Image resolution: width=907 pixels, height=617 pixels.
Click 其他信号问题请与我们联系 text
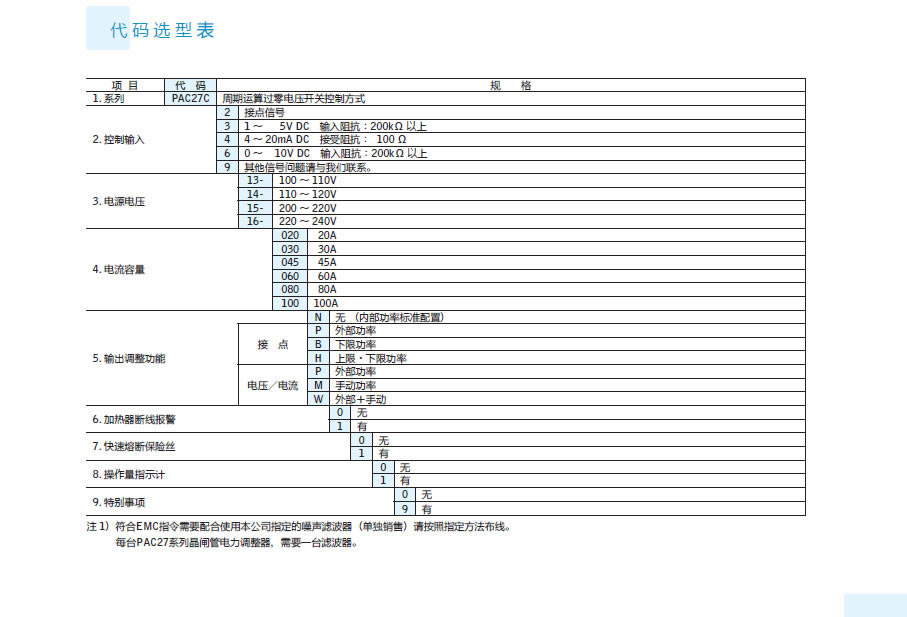point(308,167)
